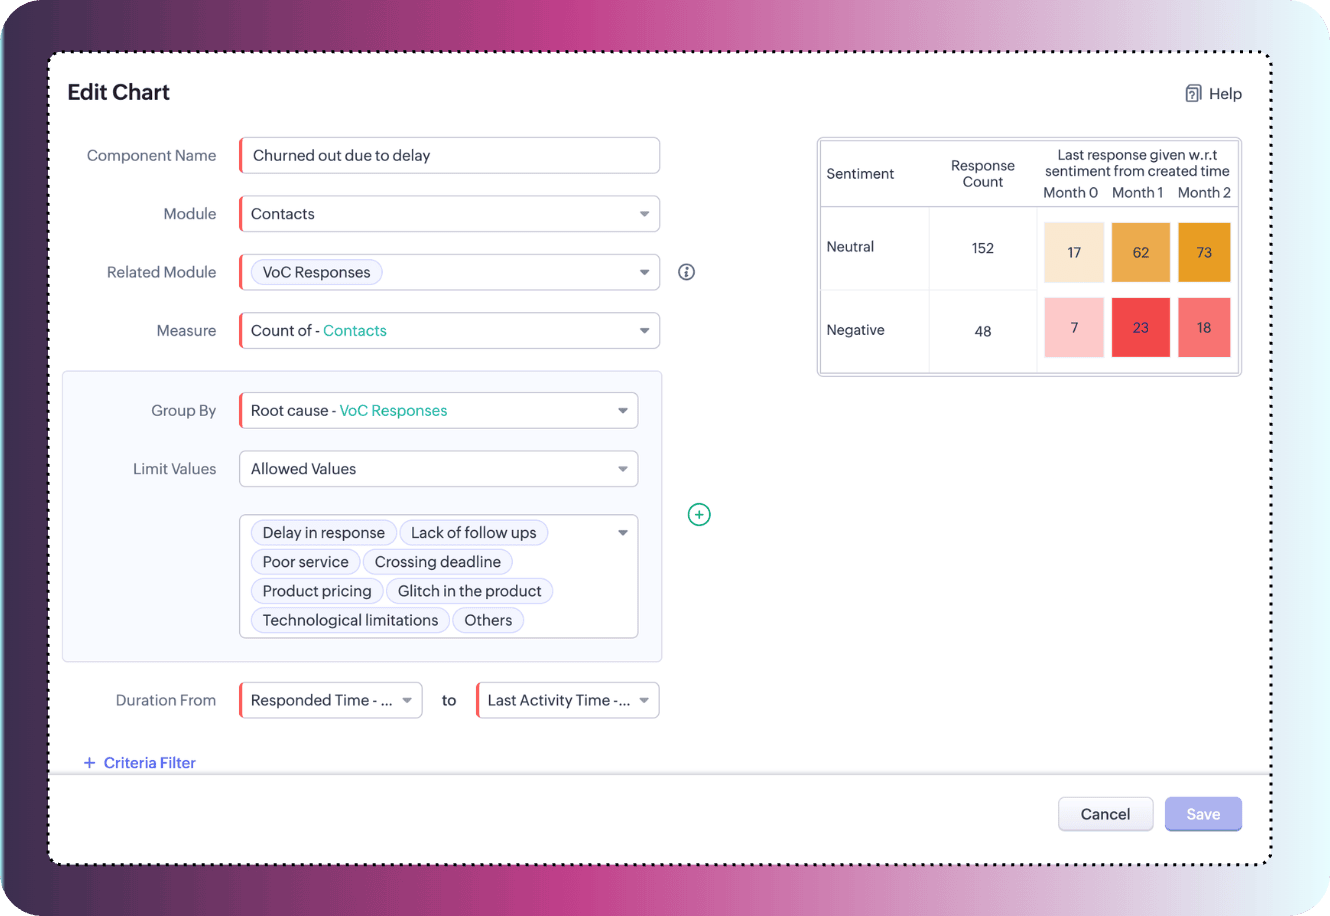Click the green plus add-grouping icon
Image resolution: width=1330 pixels, height=916 pixels.
pyautogui.click(x=699, y=514)
